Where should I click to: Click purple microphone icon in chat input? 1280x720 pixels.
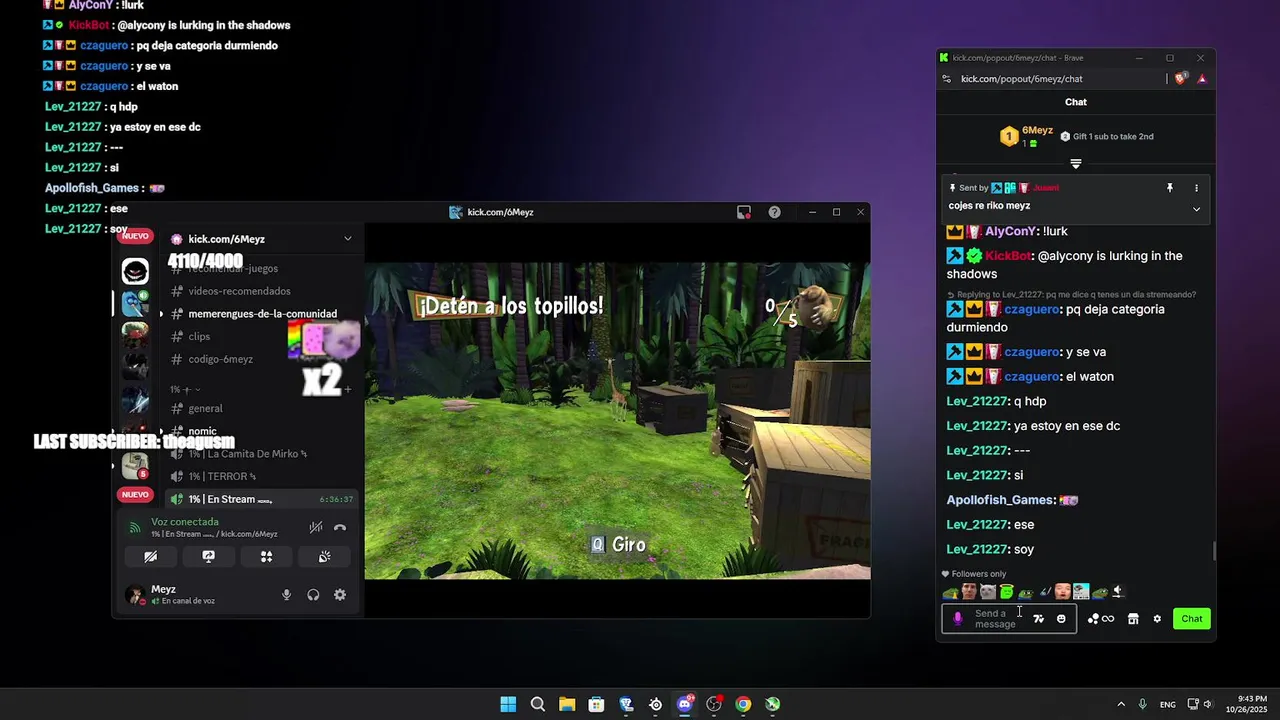coord(957,619)
